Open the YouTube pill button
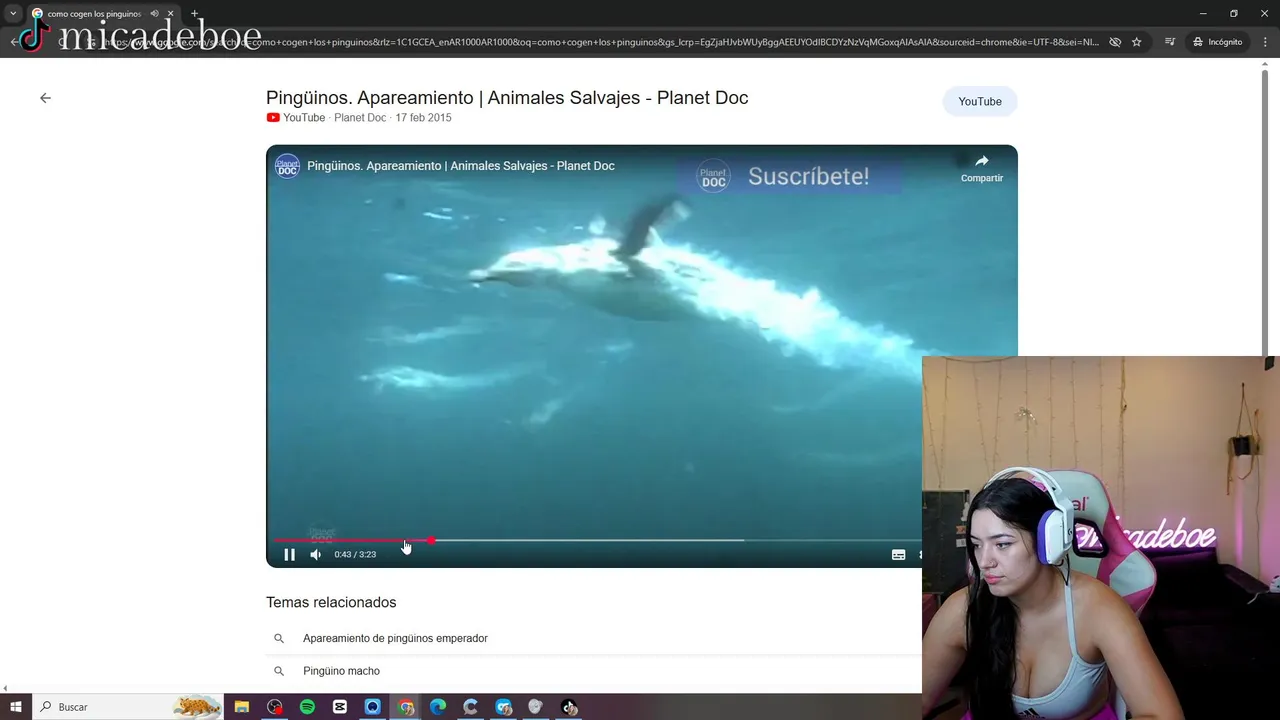 click(x=979, y=101)
